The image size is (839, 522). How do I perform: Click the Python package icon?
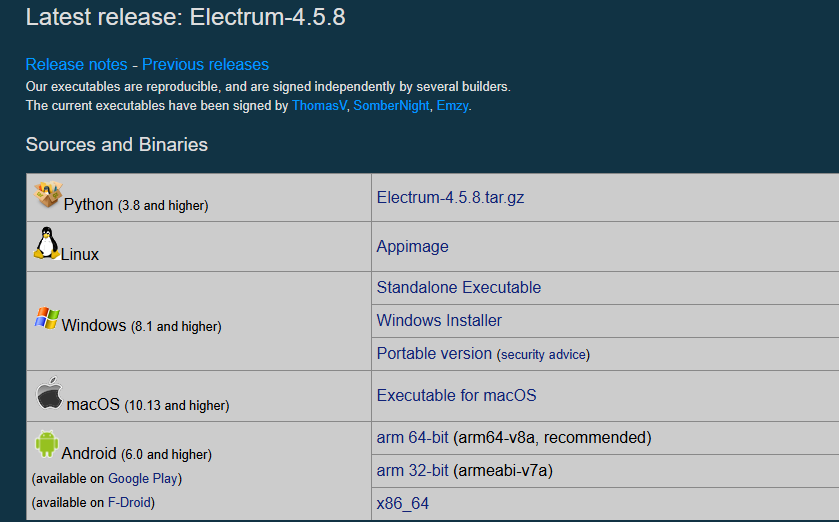(x=48, y=195)
